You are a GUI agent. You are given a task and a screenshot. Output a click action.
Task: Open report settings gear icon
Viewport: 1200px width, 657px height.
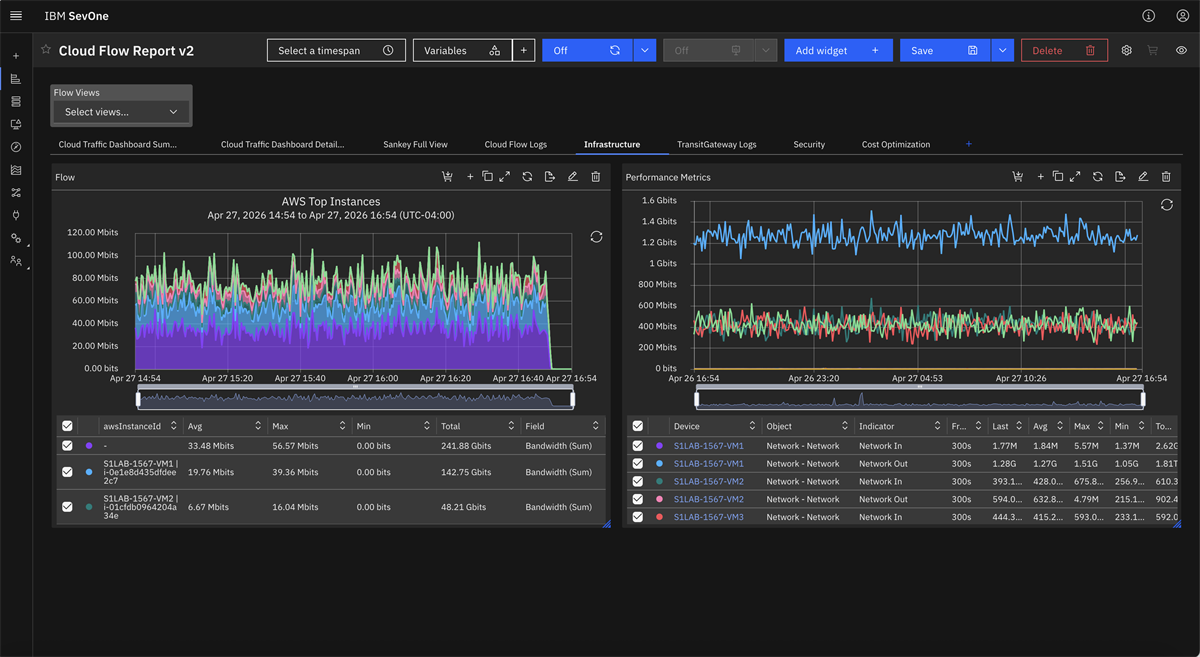1126,50
